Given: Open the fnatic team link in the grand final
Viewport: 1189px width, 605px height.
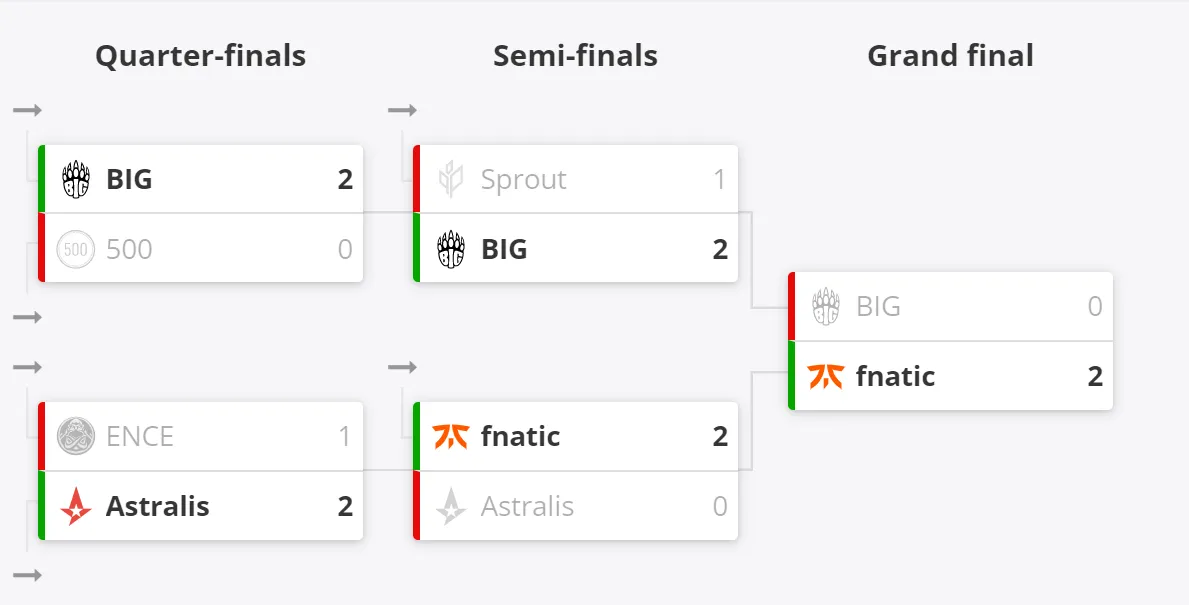Looking at the screenshot, I should coord(896,376).
